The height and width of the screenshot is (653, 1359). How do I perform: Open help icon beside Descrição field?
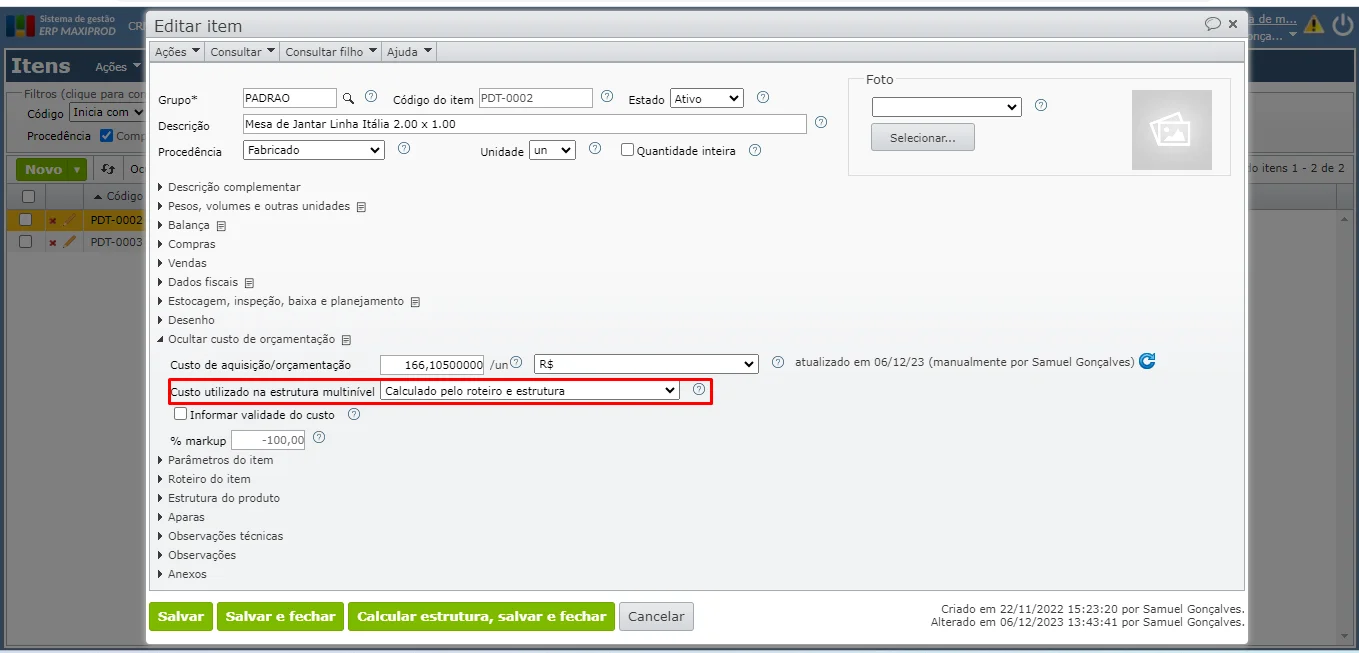pyautogui.click(x=821, y=122)
